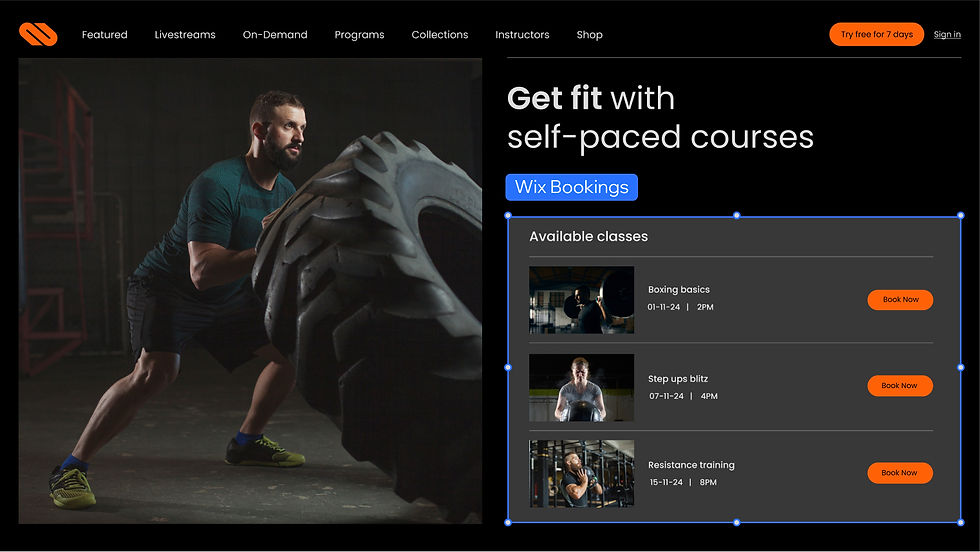Open the Featured menu item
This screenshot has height=552, width=980.
point(104,34)
